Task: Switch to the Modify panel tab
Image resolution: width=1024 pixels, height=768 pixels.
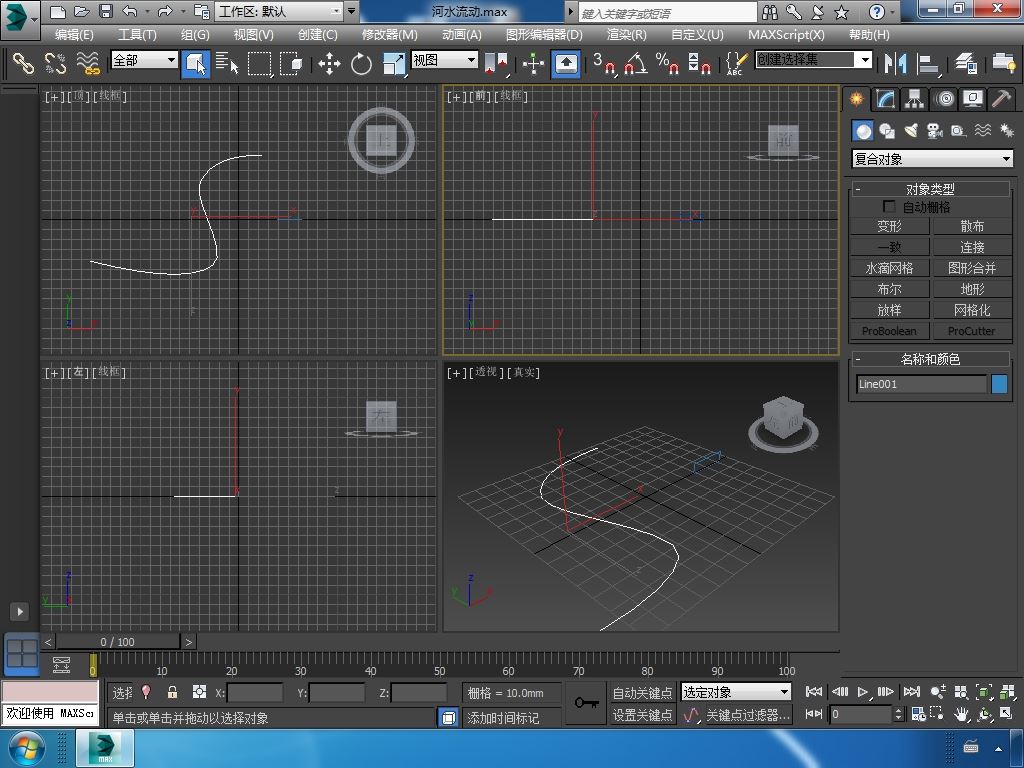Action: (x=885, y=99)
